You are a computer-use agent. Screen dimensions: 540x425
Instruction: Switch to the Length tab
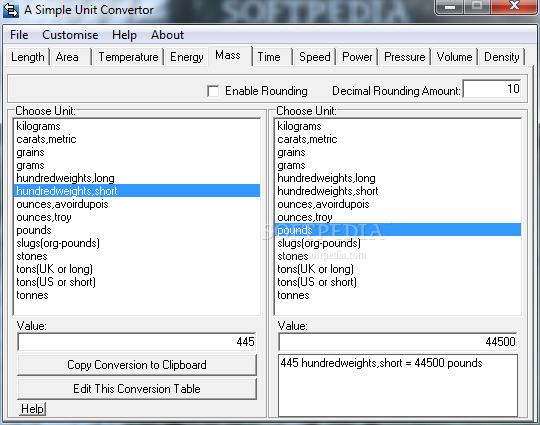[28, 57]
